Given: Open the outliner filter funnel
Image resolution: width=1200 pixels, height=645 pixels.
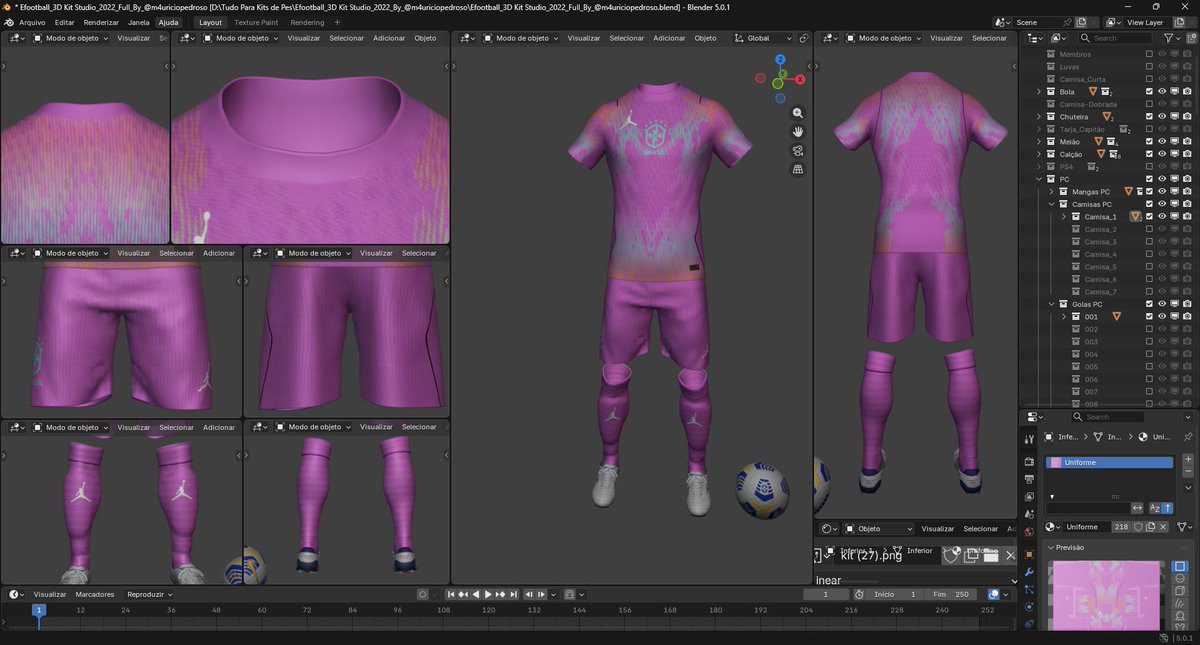Looking at the screenshot, I should [x=1166, y=38].
